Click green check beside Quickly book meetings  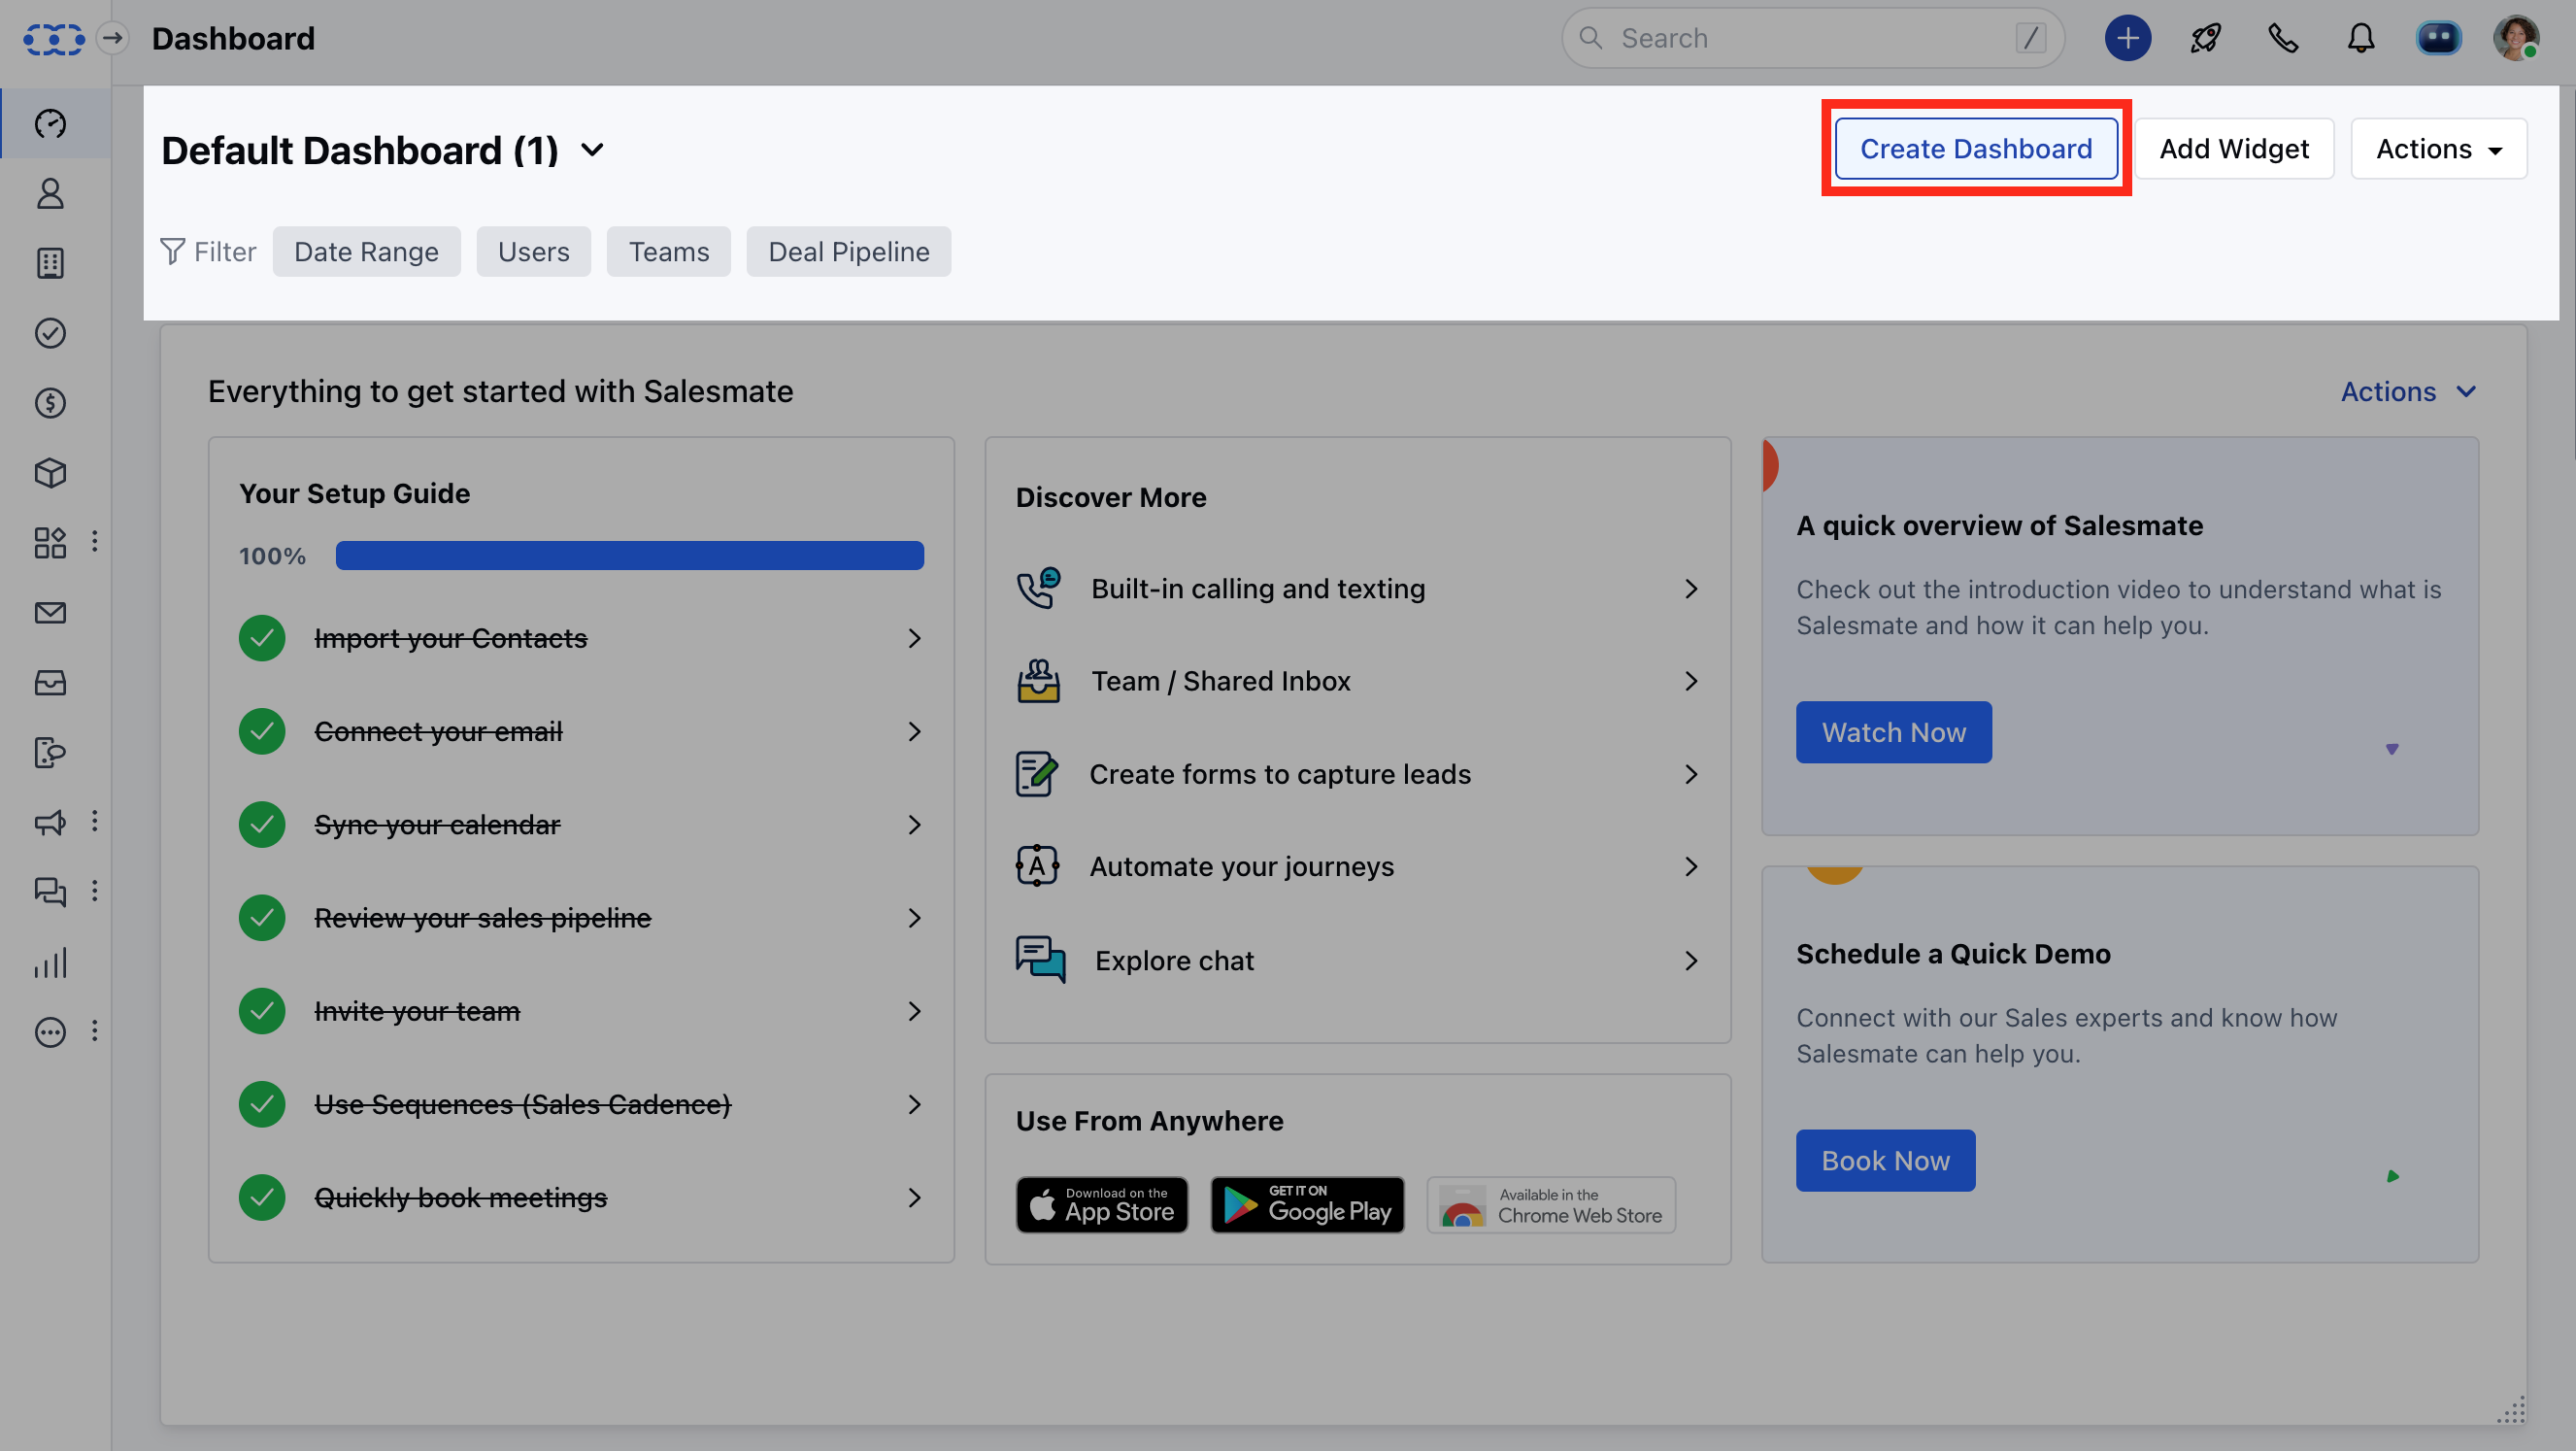coord(262,1197)
